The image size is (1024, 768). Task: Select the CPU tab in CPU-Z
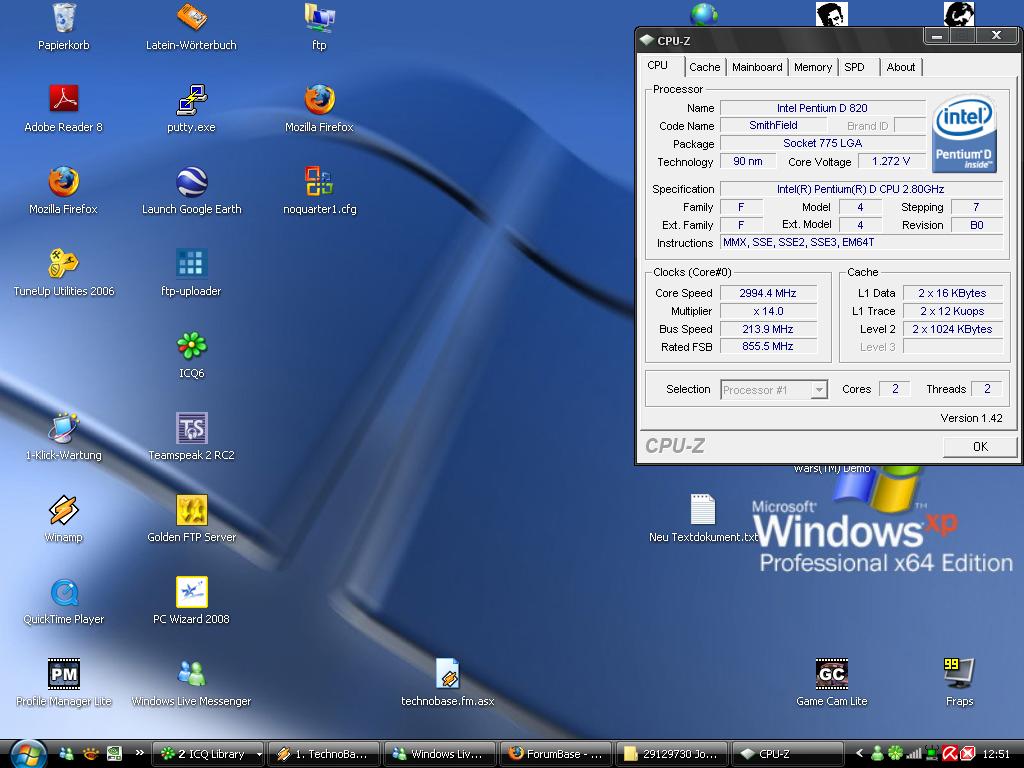[x=658, y=65]
